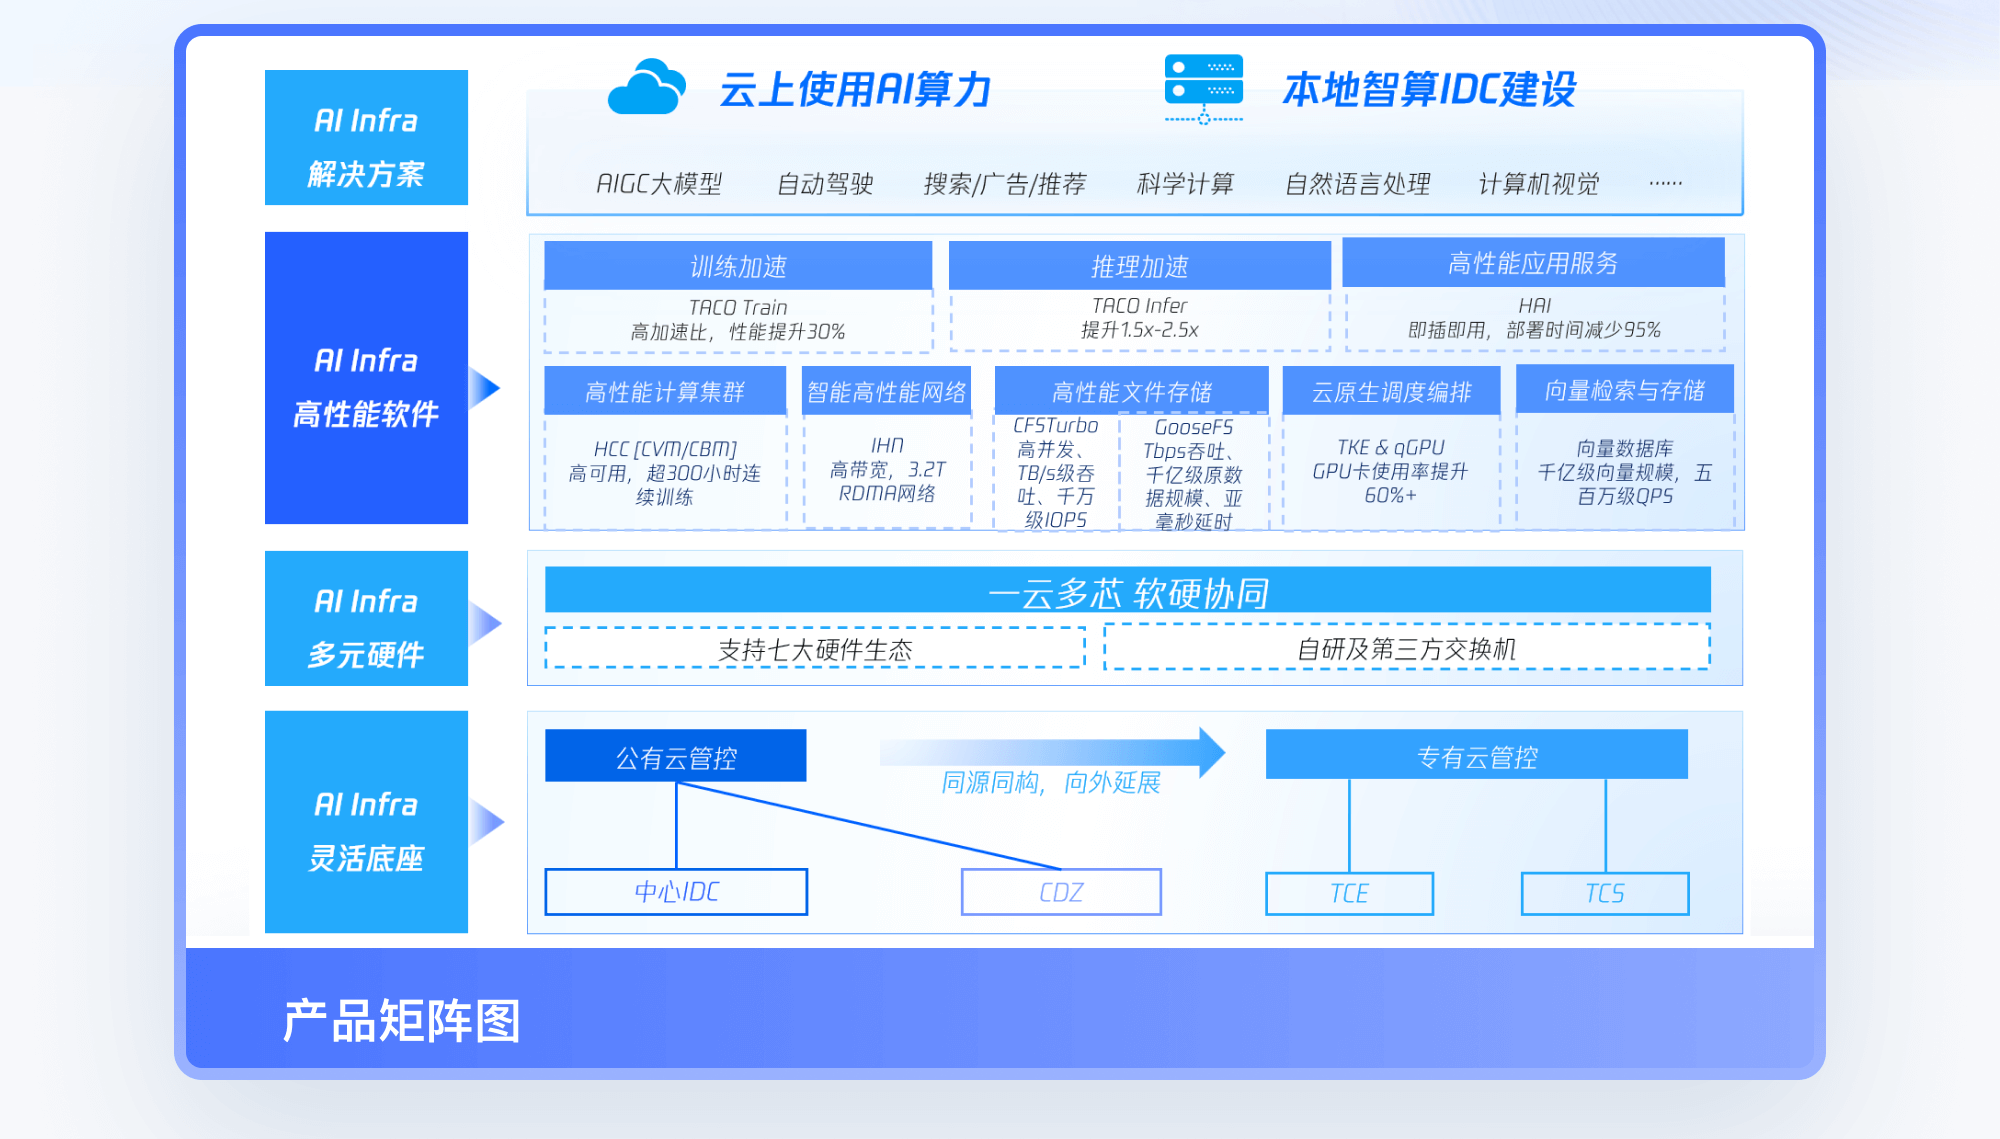2000x1139 pixels.
Task: Click the 本地智算IDC建设 heading
Action: pos(1429,89)
